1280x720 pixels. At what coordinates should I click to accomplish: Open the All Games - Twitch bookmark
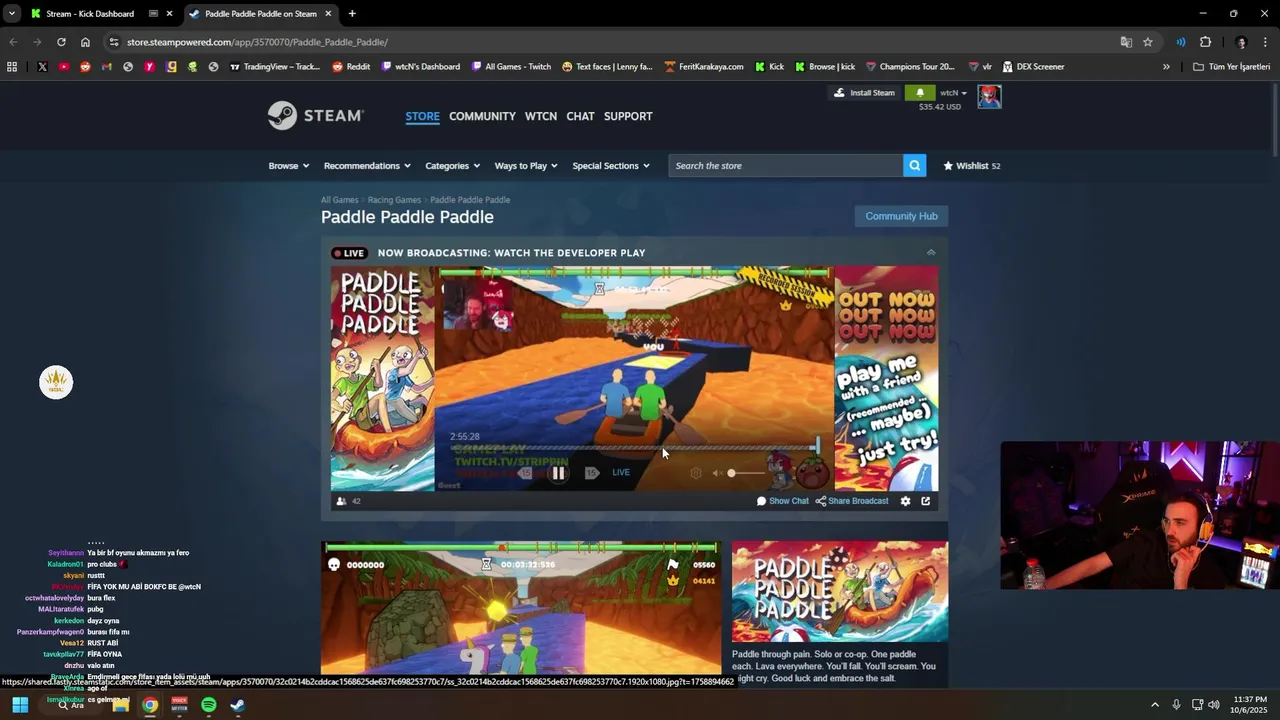pos(510,67)
